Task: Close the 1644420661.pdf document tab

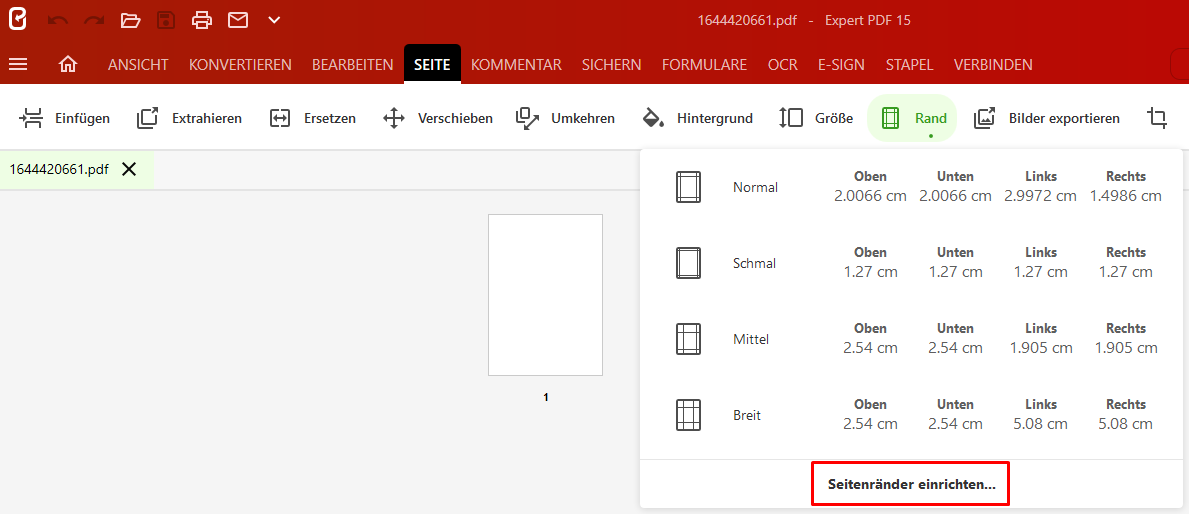Action: (130, 169)
